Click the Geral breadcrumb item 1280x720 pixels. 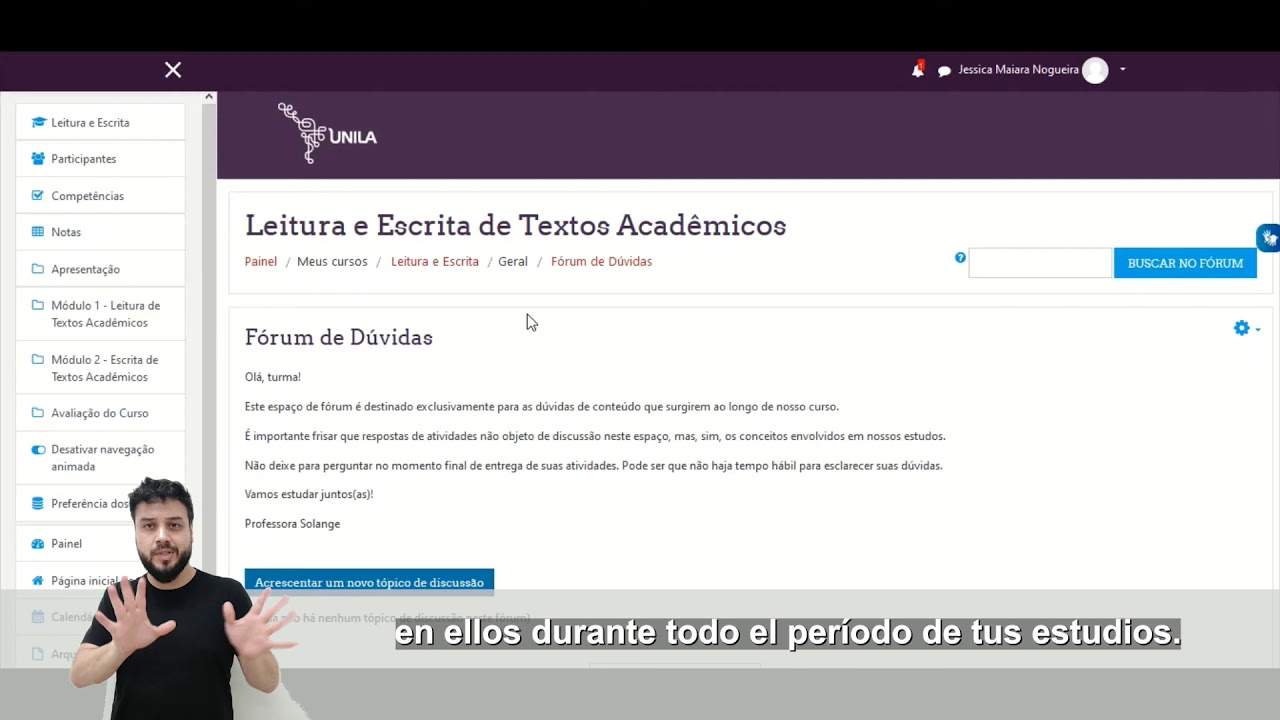tap(513, 262)
